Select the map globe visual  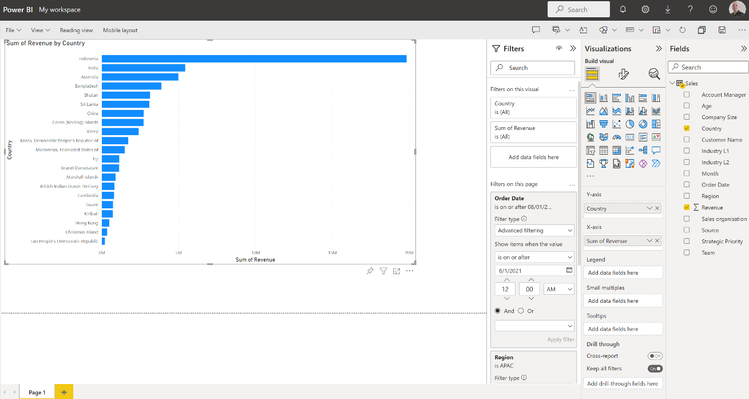tap(590, 137)
